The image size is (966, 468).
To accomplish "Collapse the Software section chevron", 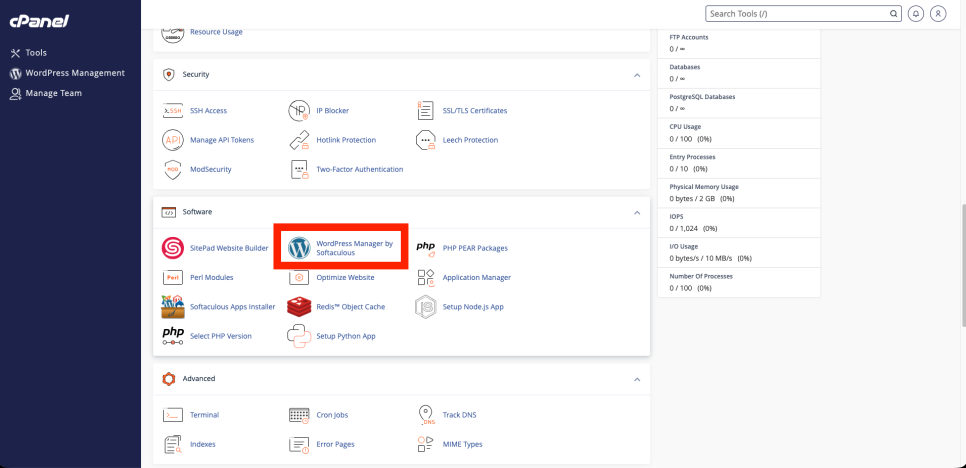I will [637, 212].
